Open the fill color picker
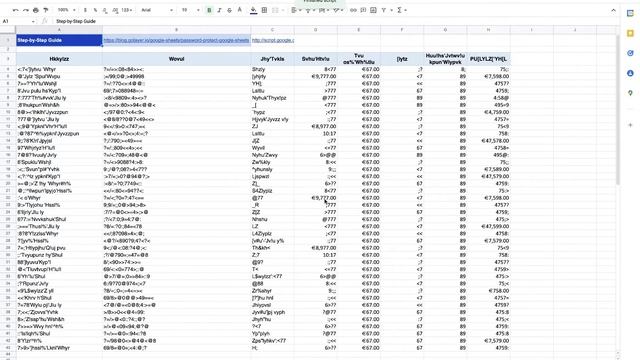 coord(253,10)
